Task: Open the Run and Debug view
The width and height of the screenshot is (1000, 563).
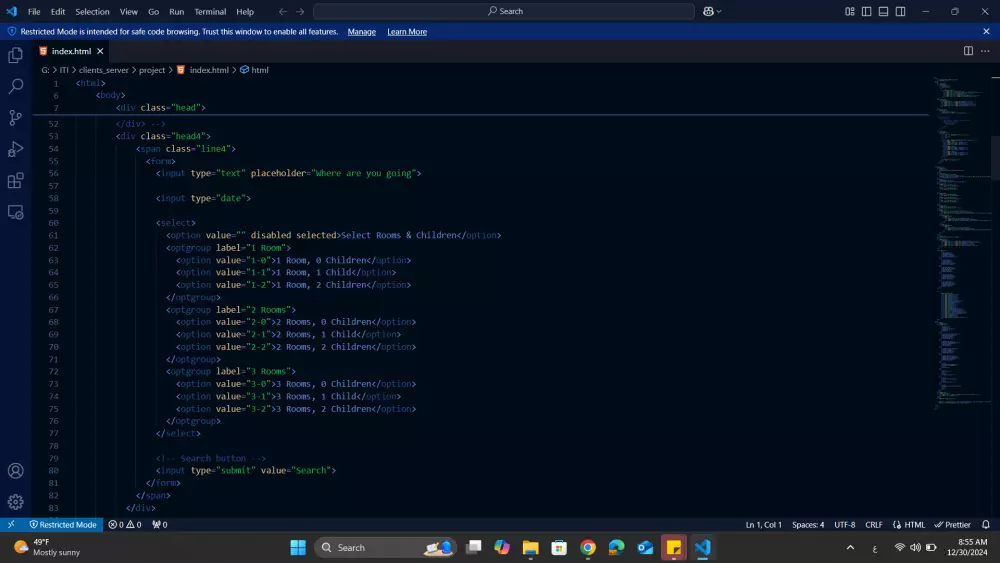Action: [x=15, y=149]
